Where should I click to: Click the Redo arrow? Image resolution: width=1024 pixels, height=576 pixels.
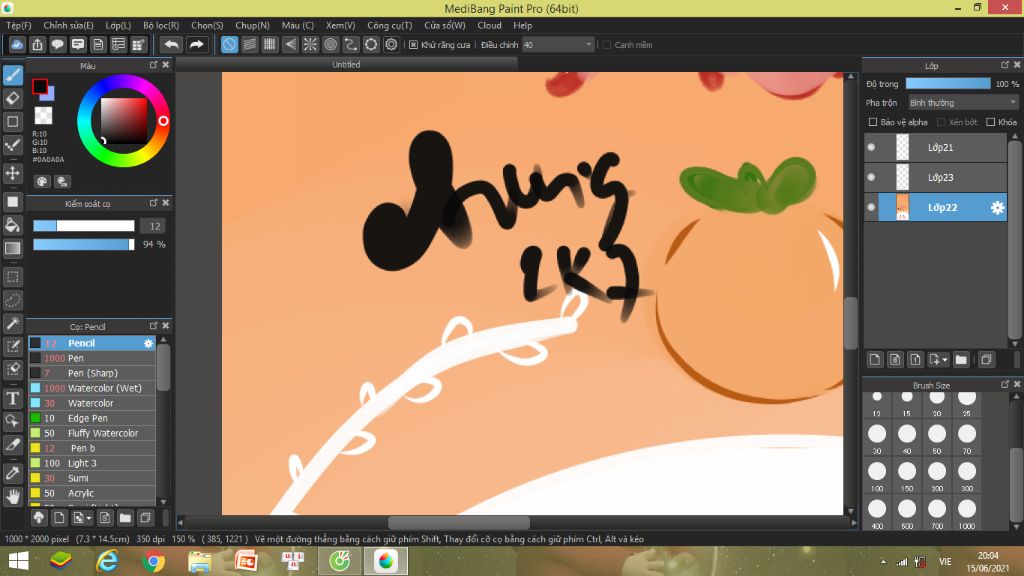(196, 44)
